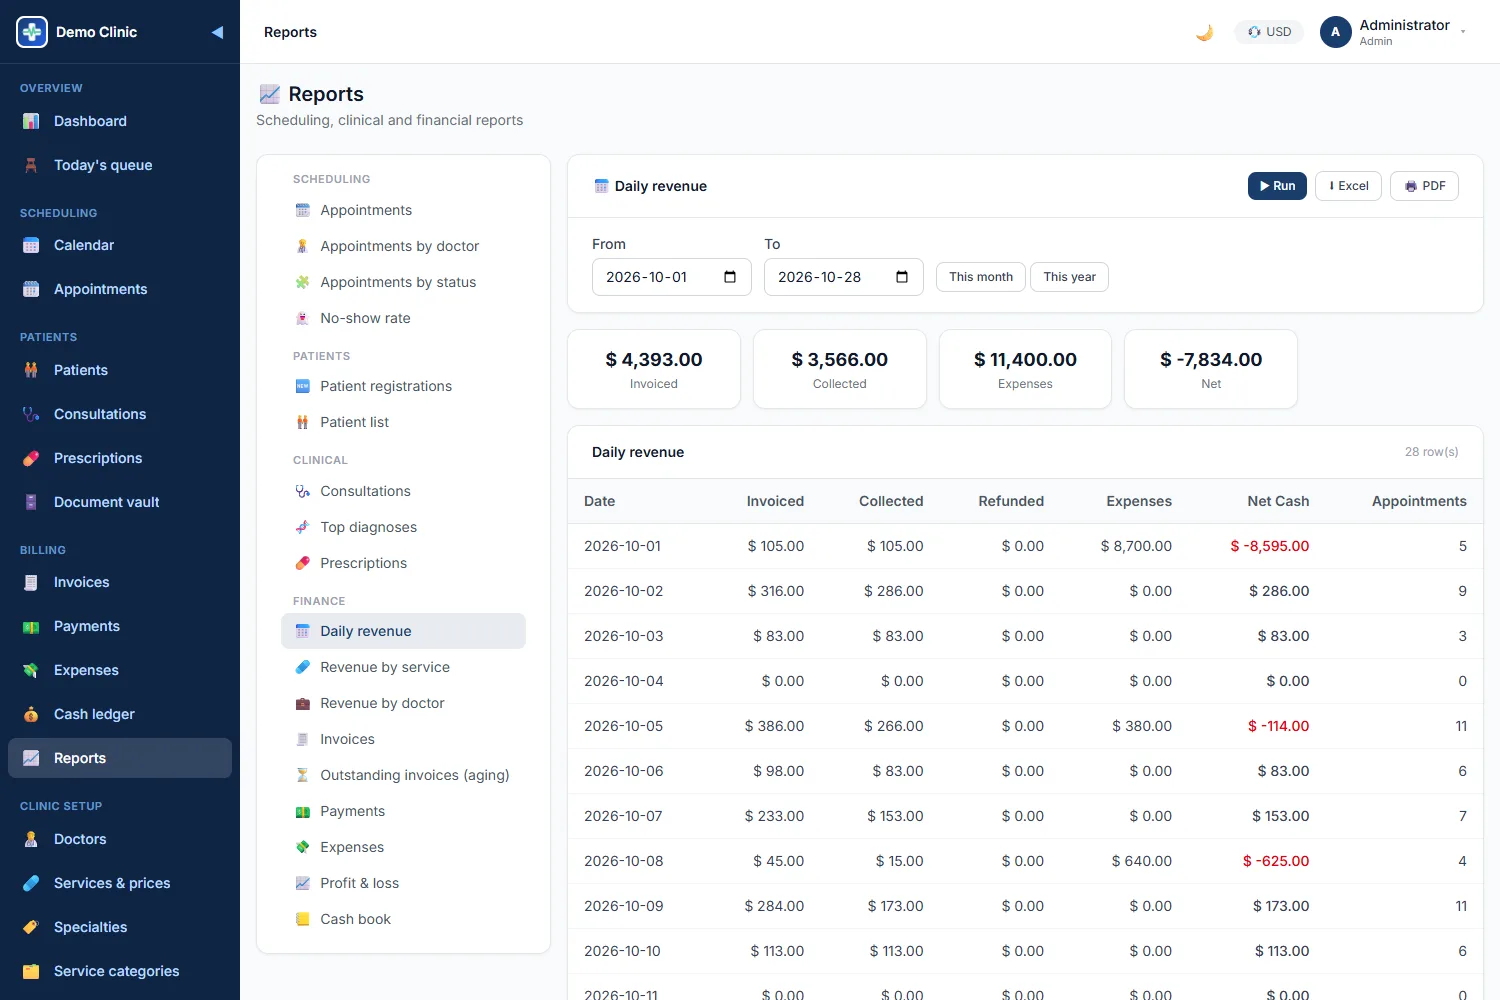
Task: Collapse sidebar with the triangle arrow icon
Action: point(217,32)
